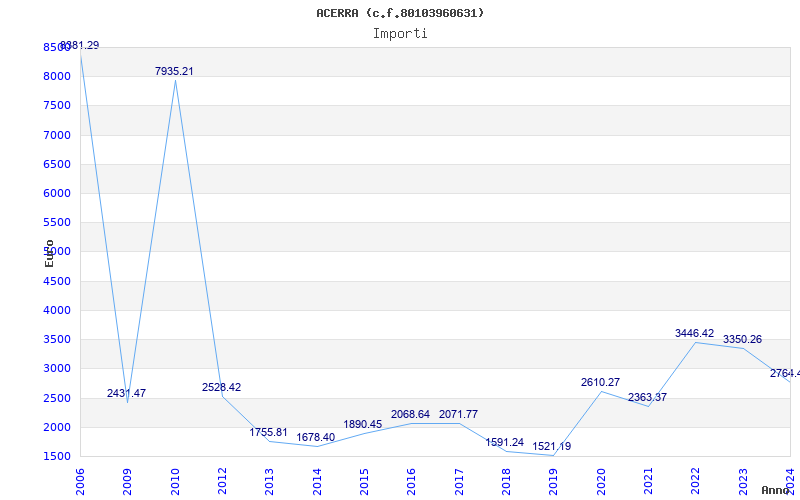Screen dimensions: 800x500
Task: Click the chart title ACERRA (c.f.80103960631)
Action: click(x=400, y=13)
